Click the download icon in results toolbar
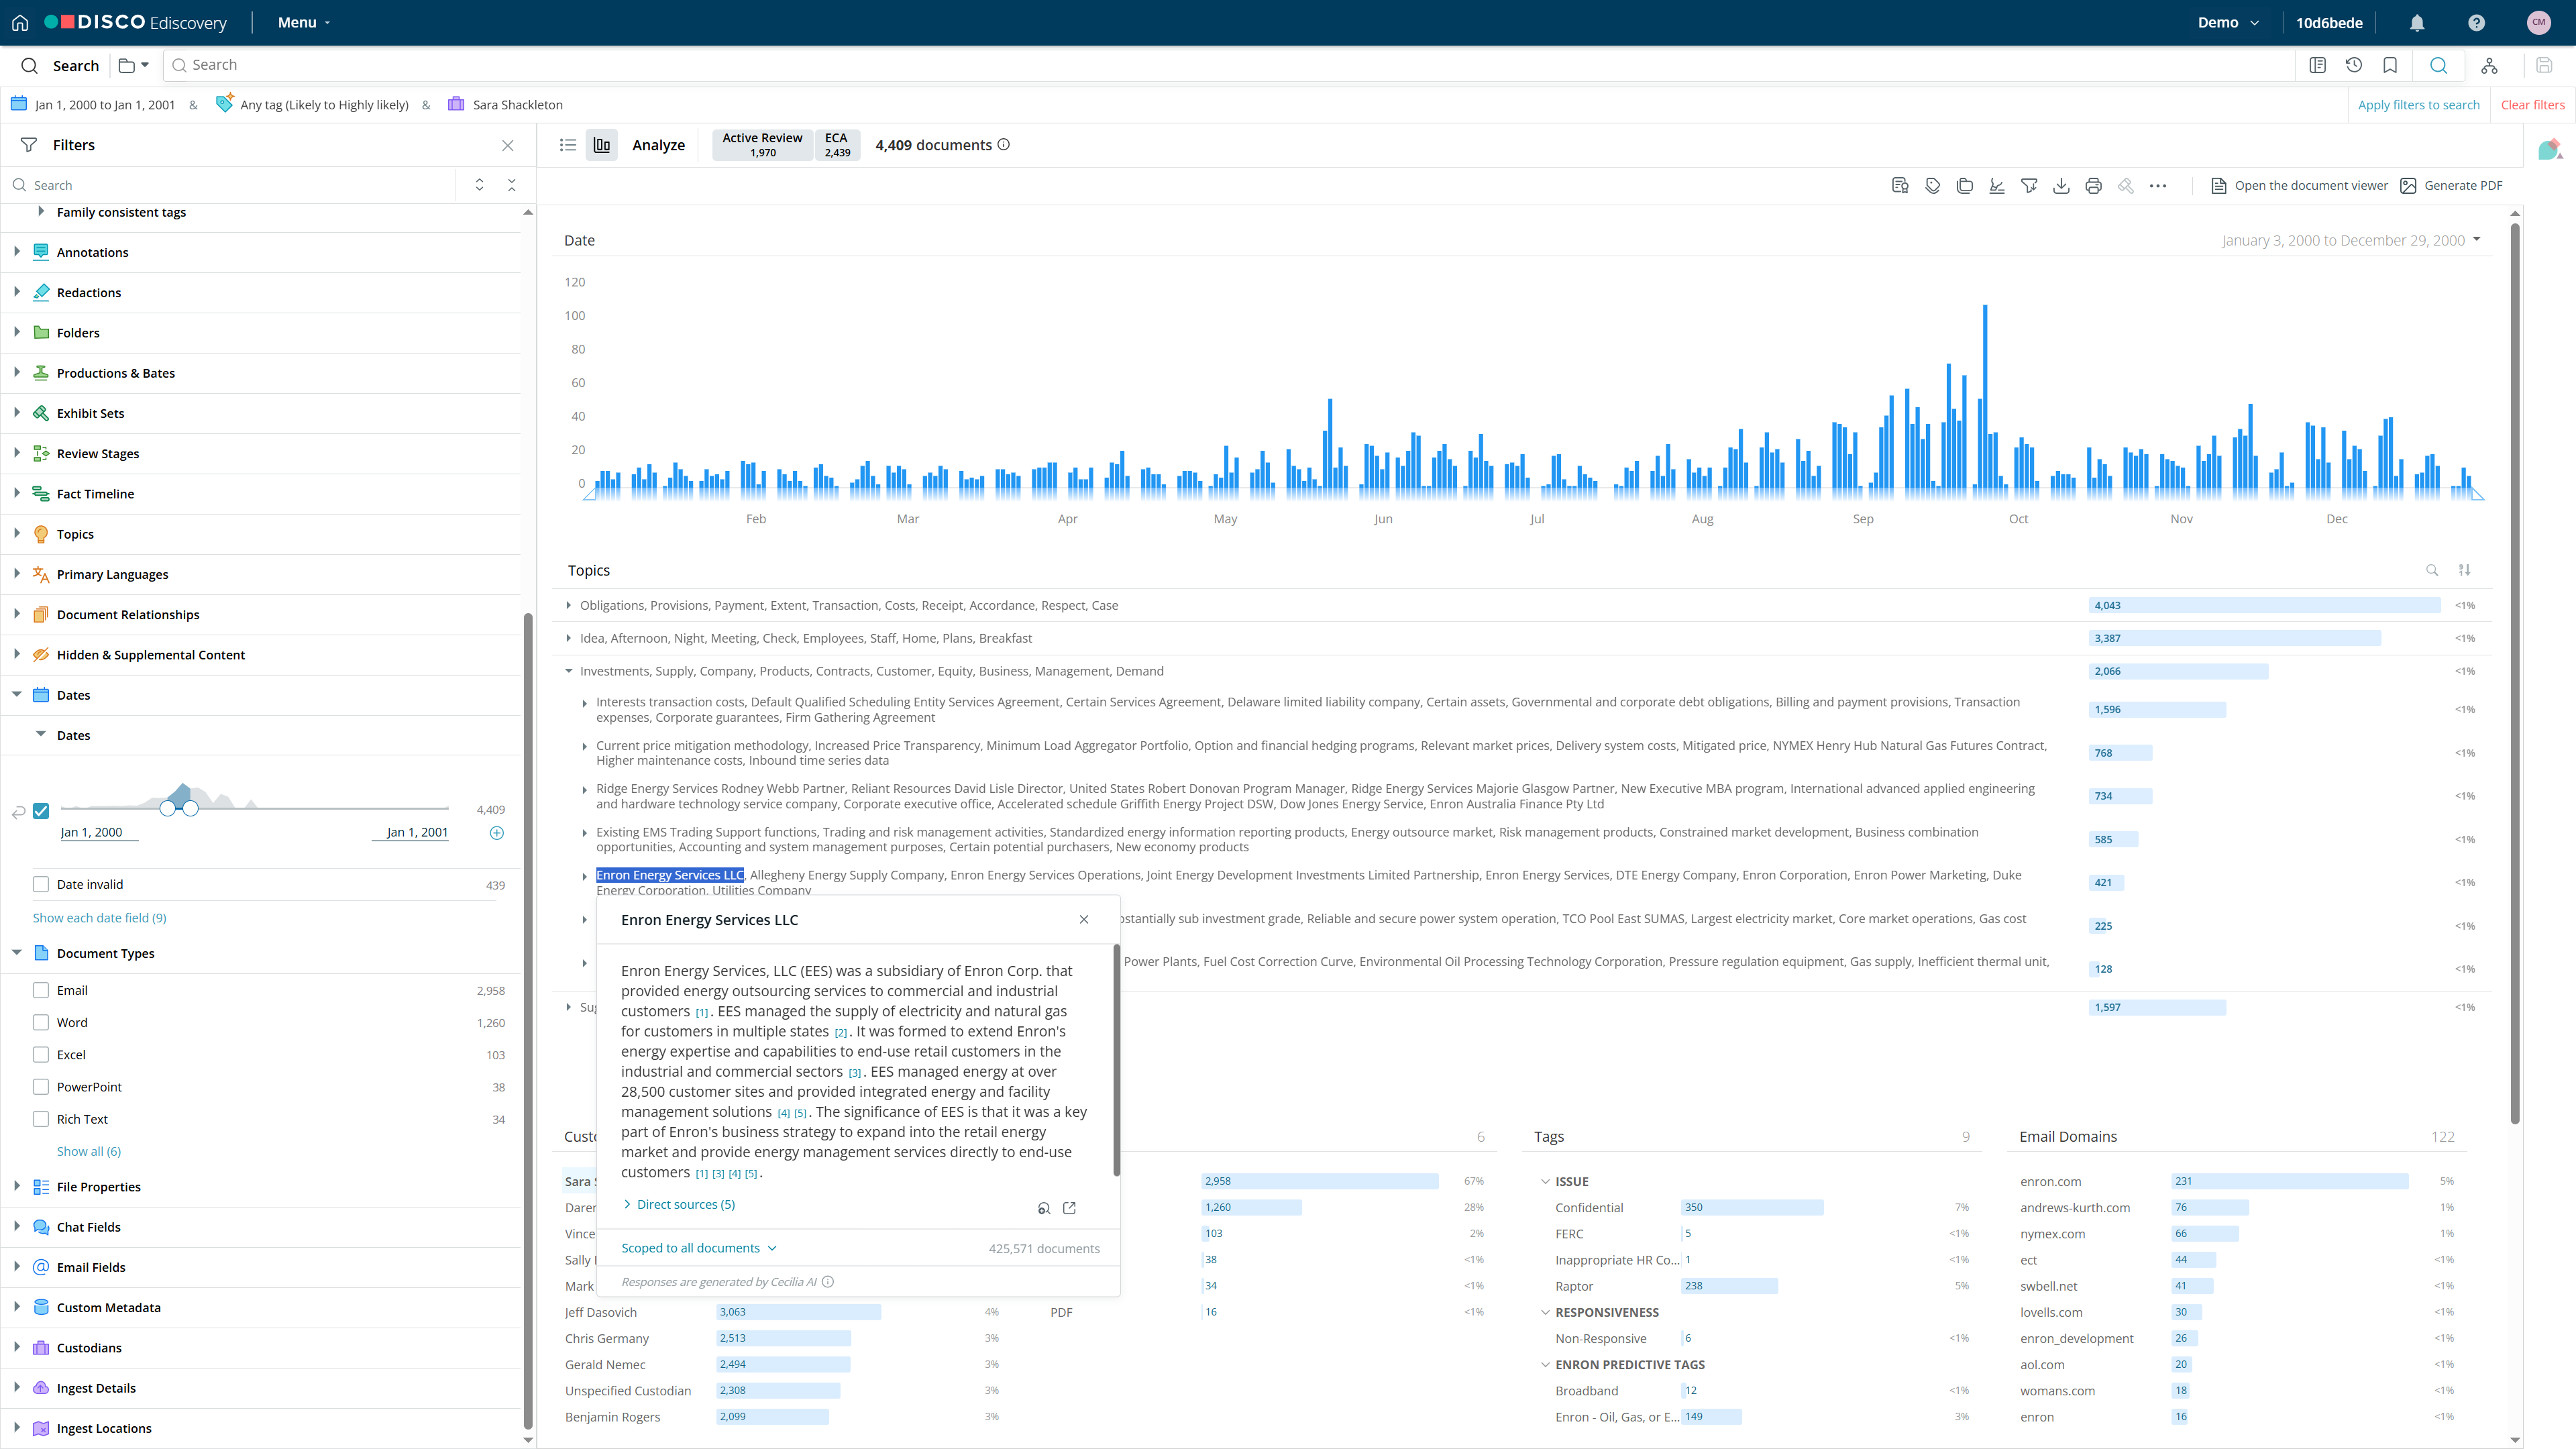This screenshot has width=2576, height=1449. tap(2061, 186)
